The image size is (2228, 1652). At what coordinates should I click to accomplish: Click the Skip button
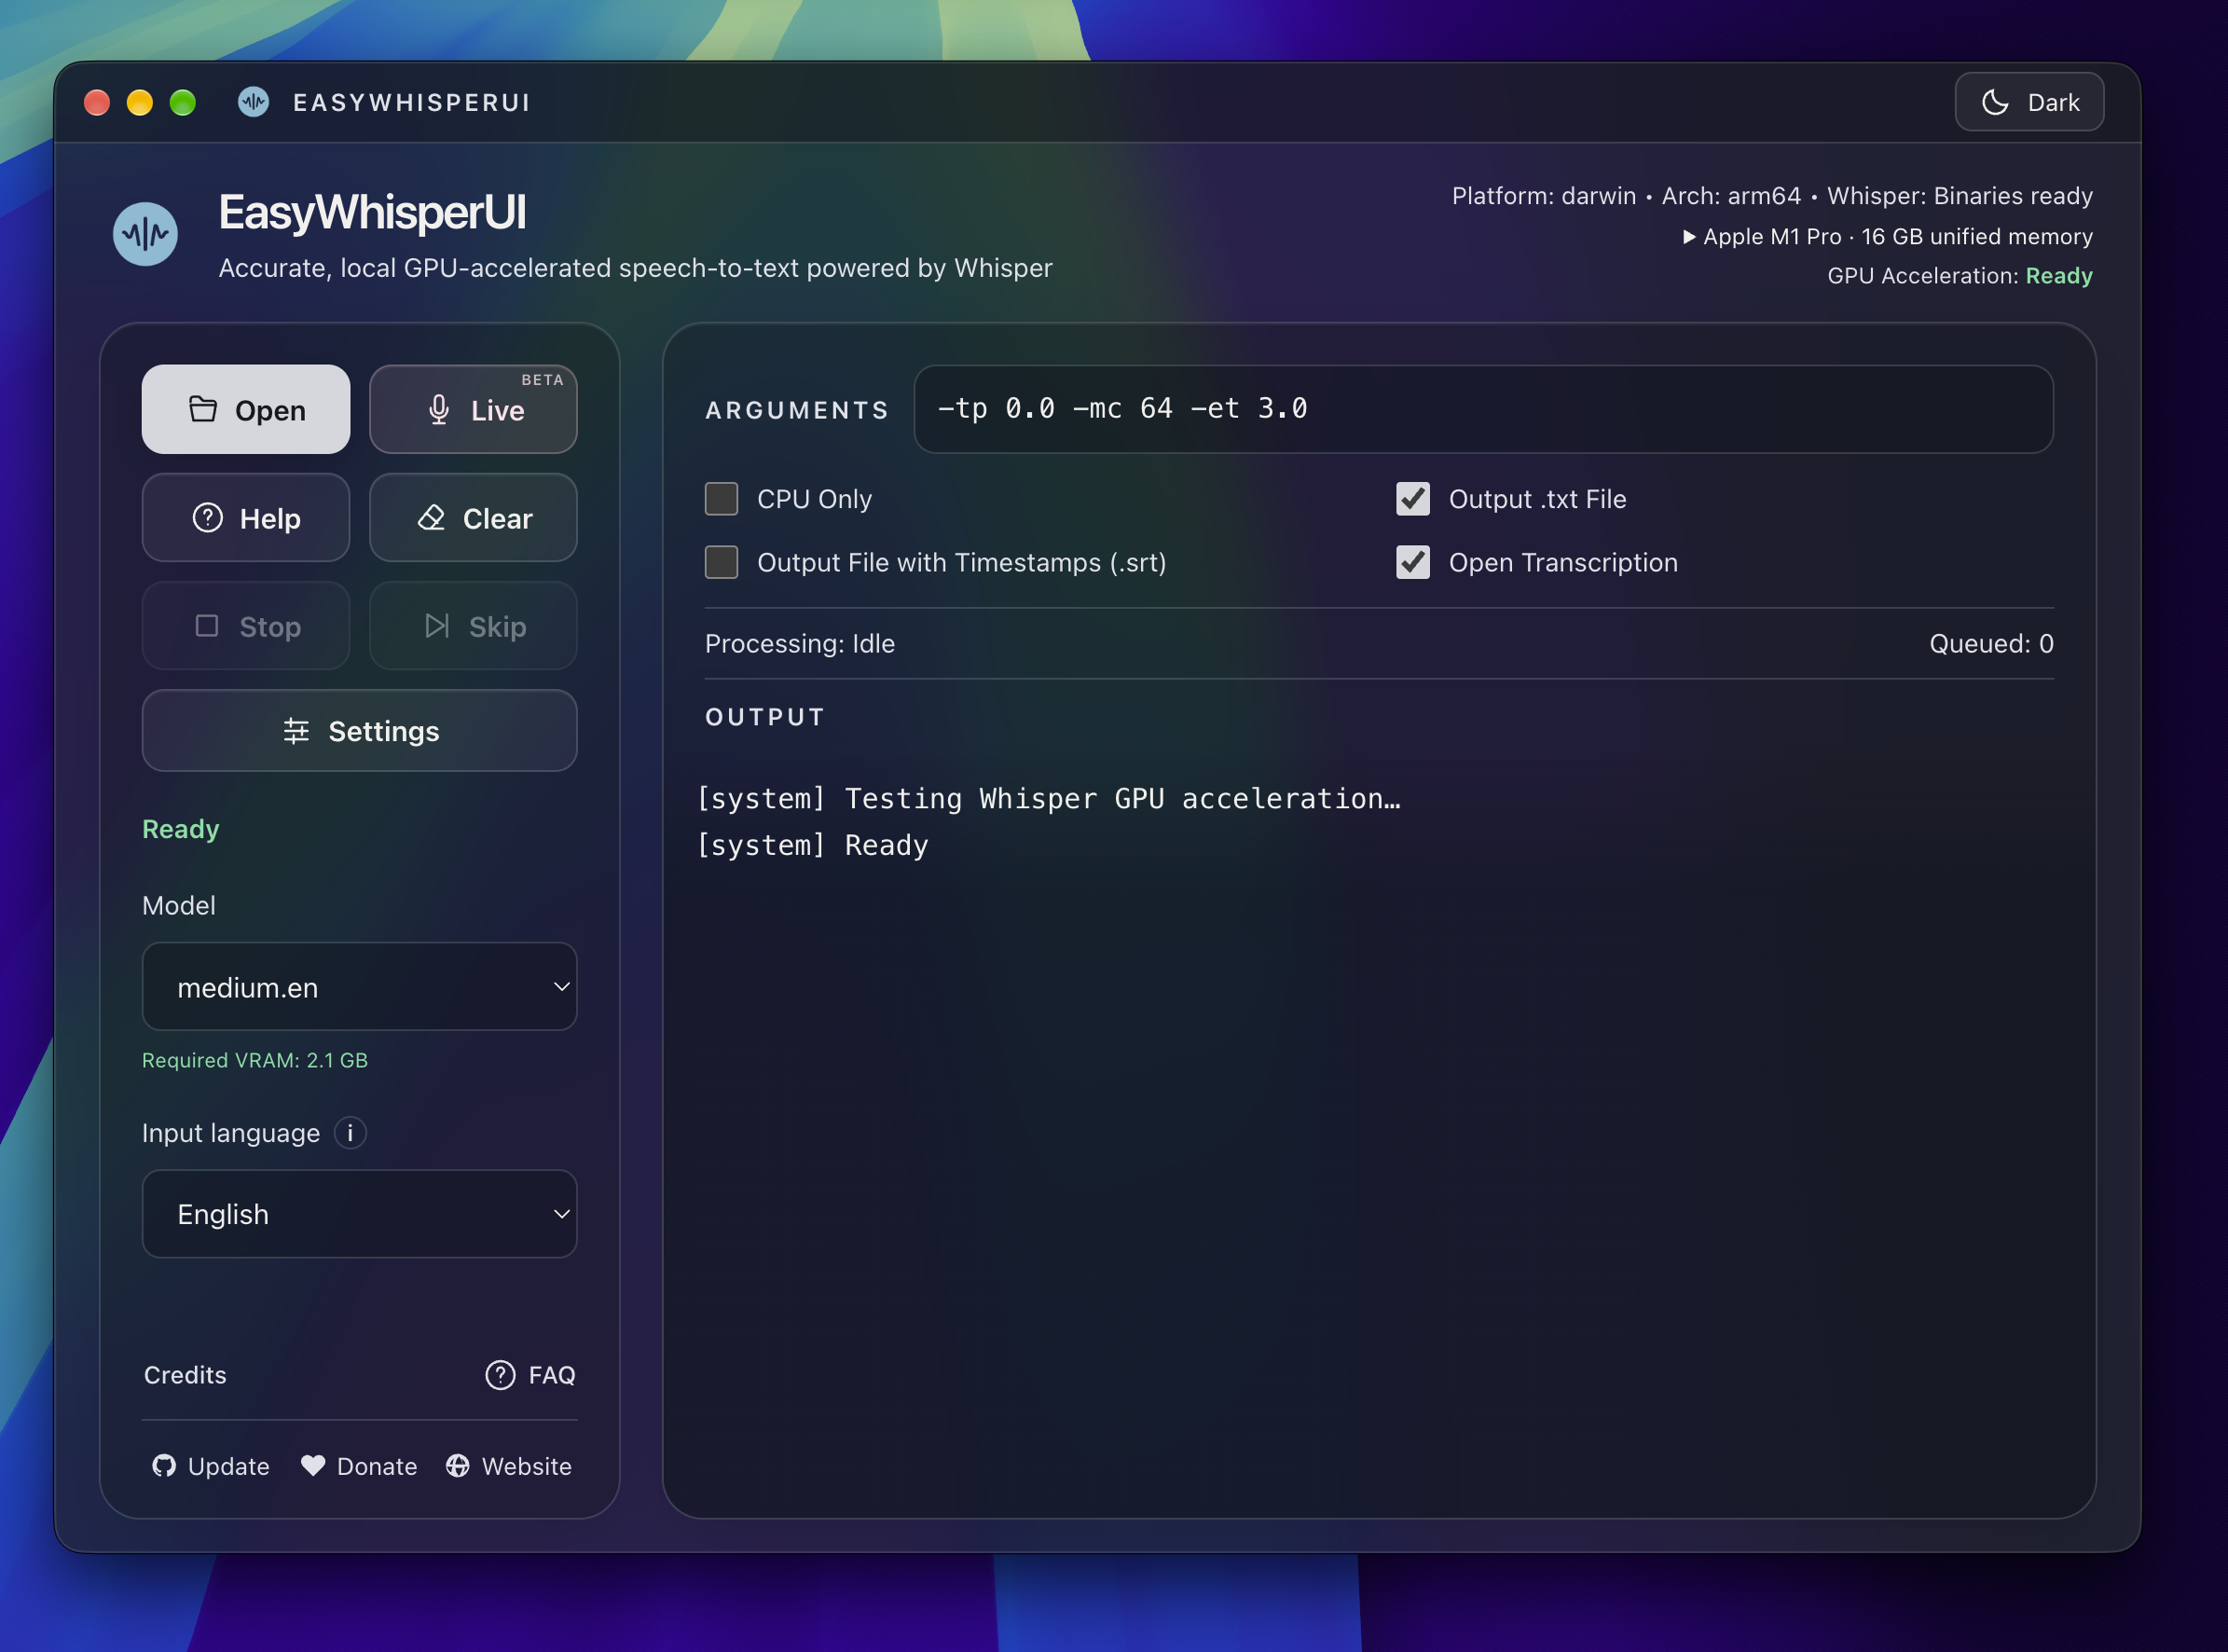(473, 626)
